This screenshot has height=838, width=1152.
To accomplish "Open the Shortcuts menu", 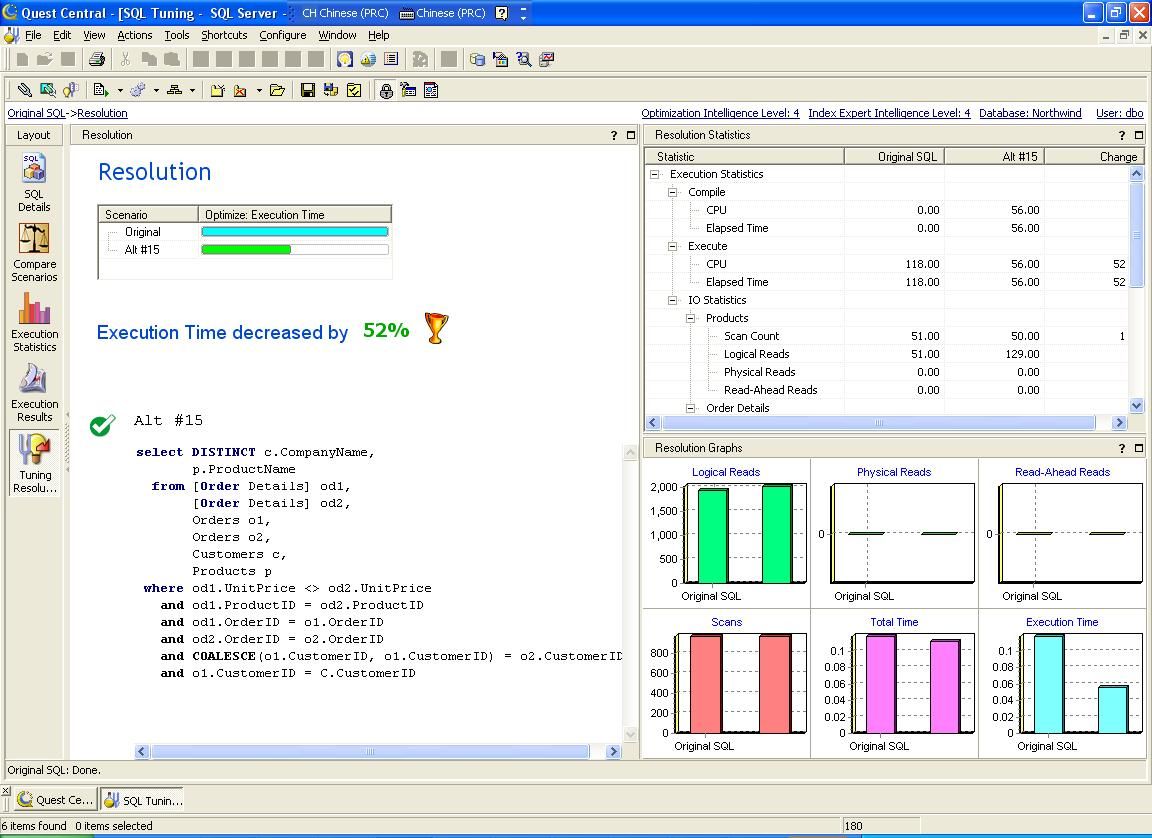I will [x=224, y=35].
